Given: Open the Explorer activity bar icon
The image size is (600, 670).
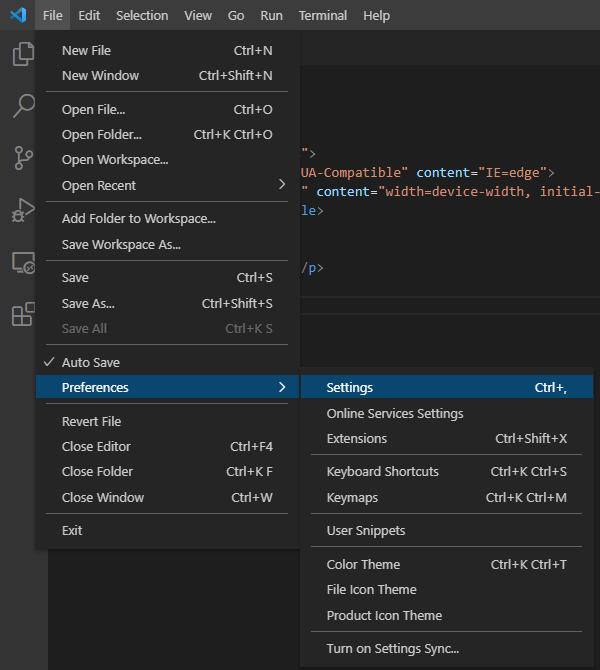Looking at the screenshot, I should click(23, 54).
